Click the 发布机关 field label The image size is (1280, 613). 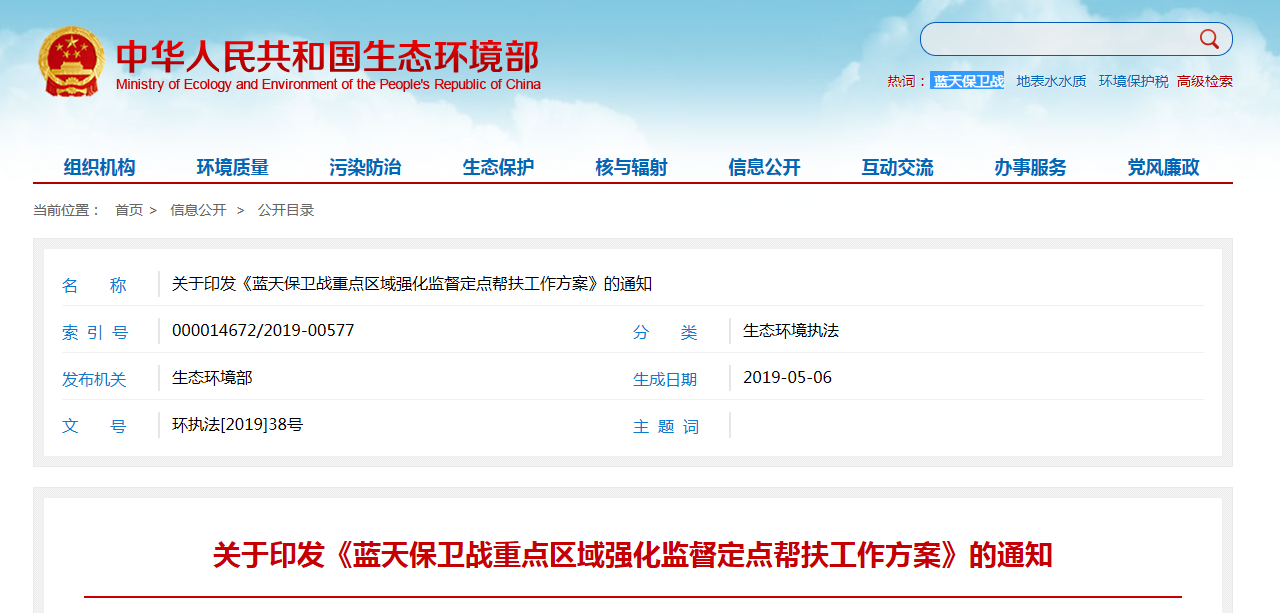95,380
